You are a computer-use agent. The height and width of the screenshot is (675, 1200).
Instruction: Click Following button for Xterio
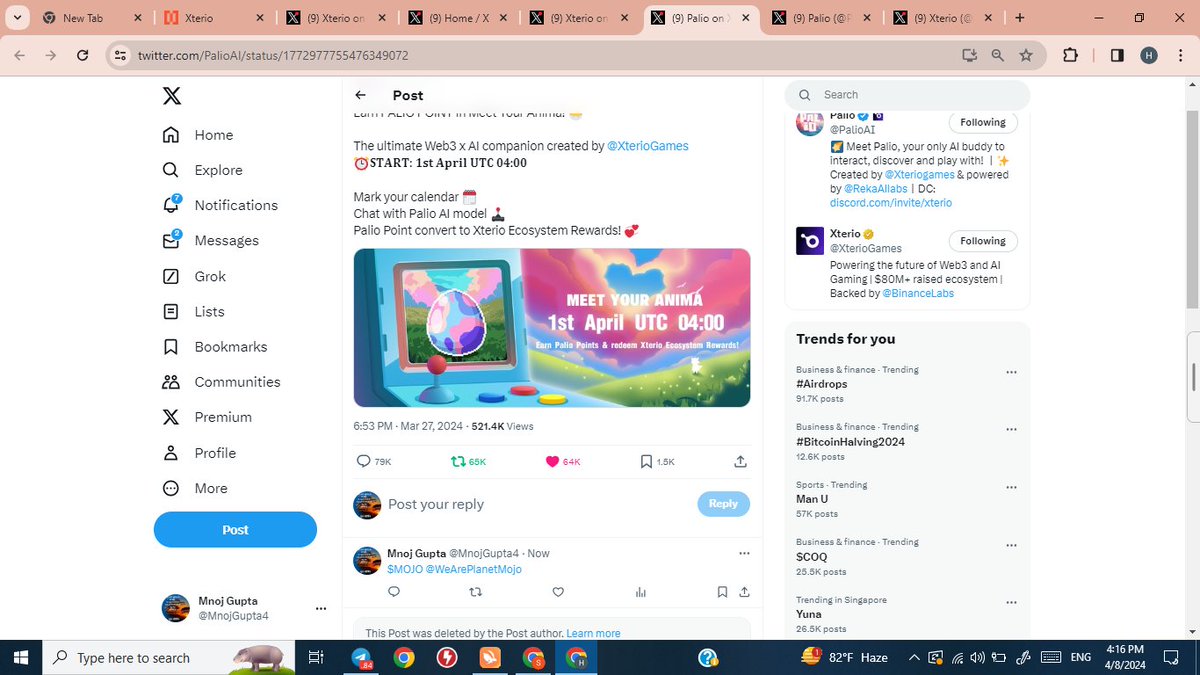[x=983, y=241]
